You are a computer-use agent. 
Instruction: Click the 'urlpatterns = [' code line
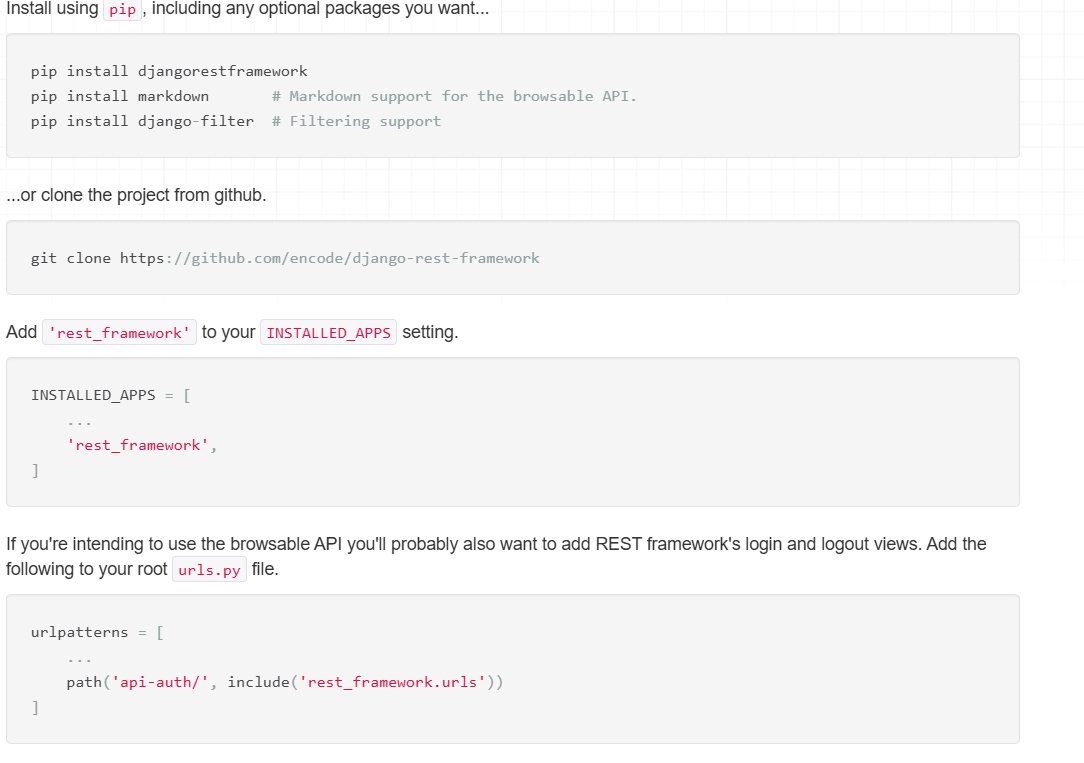[97, 632]
